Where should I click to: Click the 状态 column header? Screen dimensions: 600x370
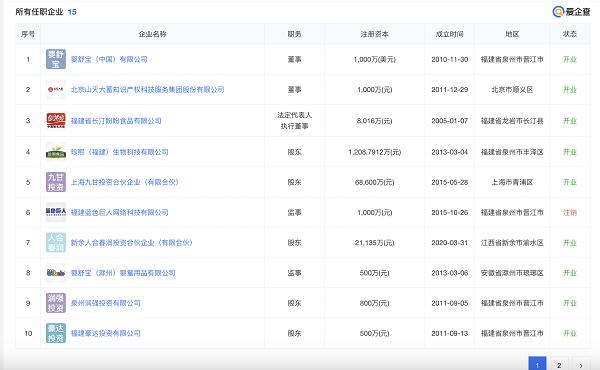point(569,34)
